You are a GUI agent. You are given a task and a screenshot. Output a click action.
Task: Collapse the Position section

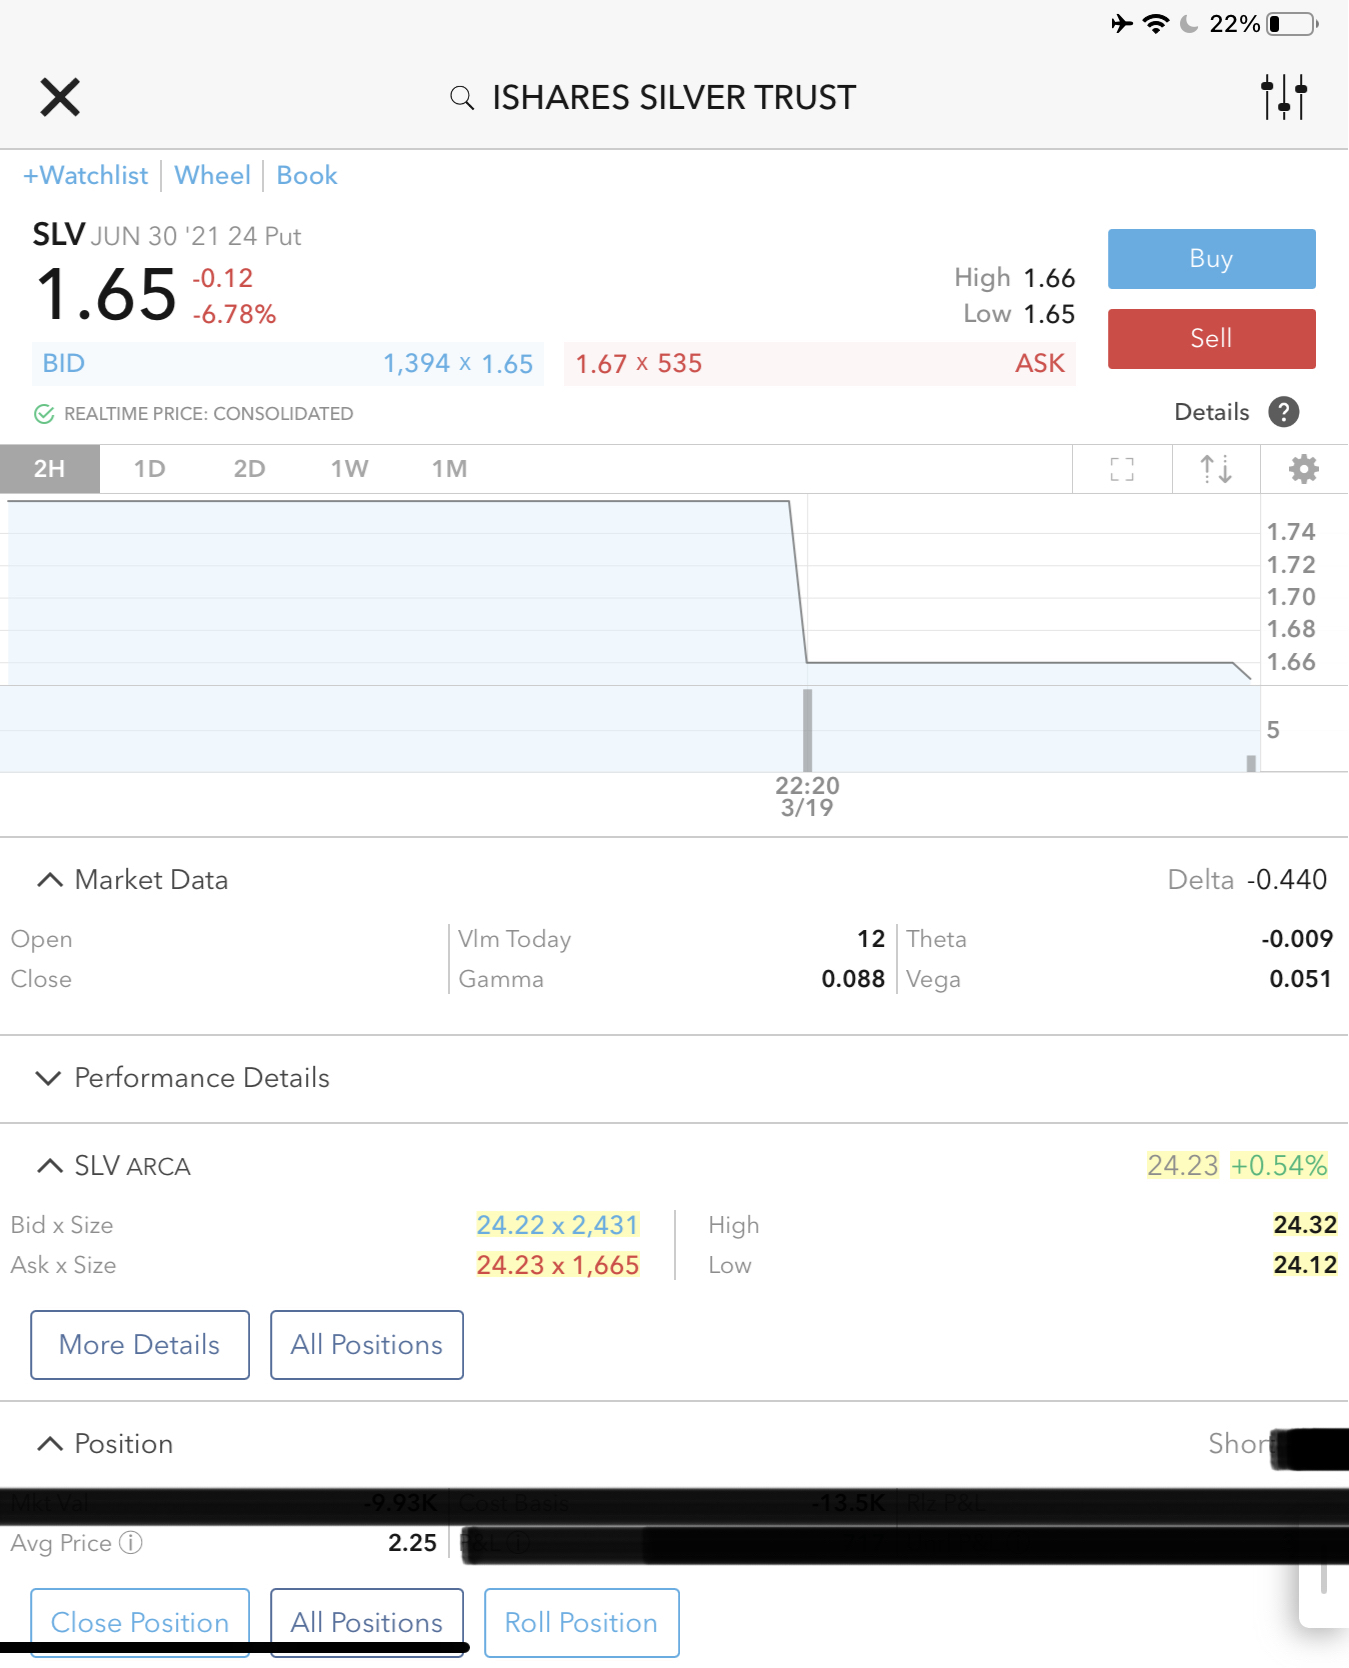pos(49,1444)
